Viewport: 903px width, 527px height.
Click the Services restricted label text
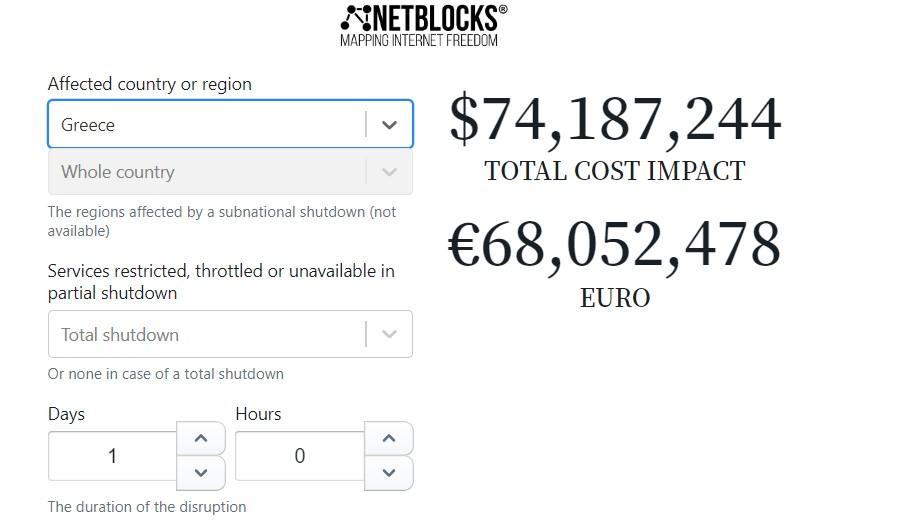[x=221, y=282]
